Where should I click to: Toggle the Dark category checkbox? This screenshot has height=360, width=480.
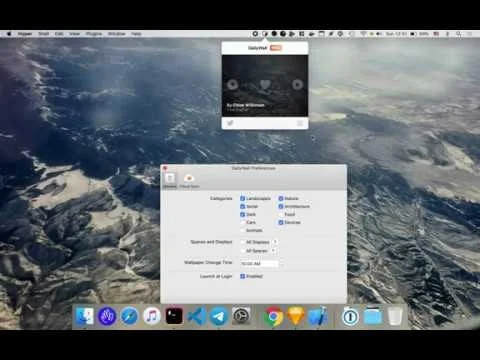click(243, 214)
